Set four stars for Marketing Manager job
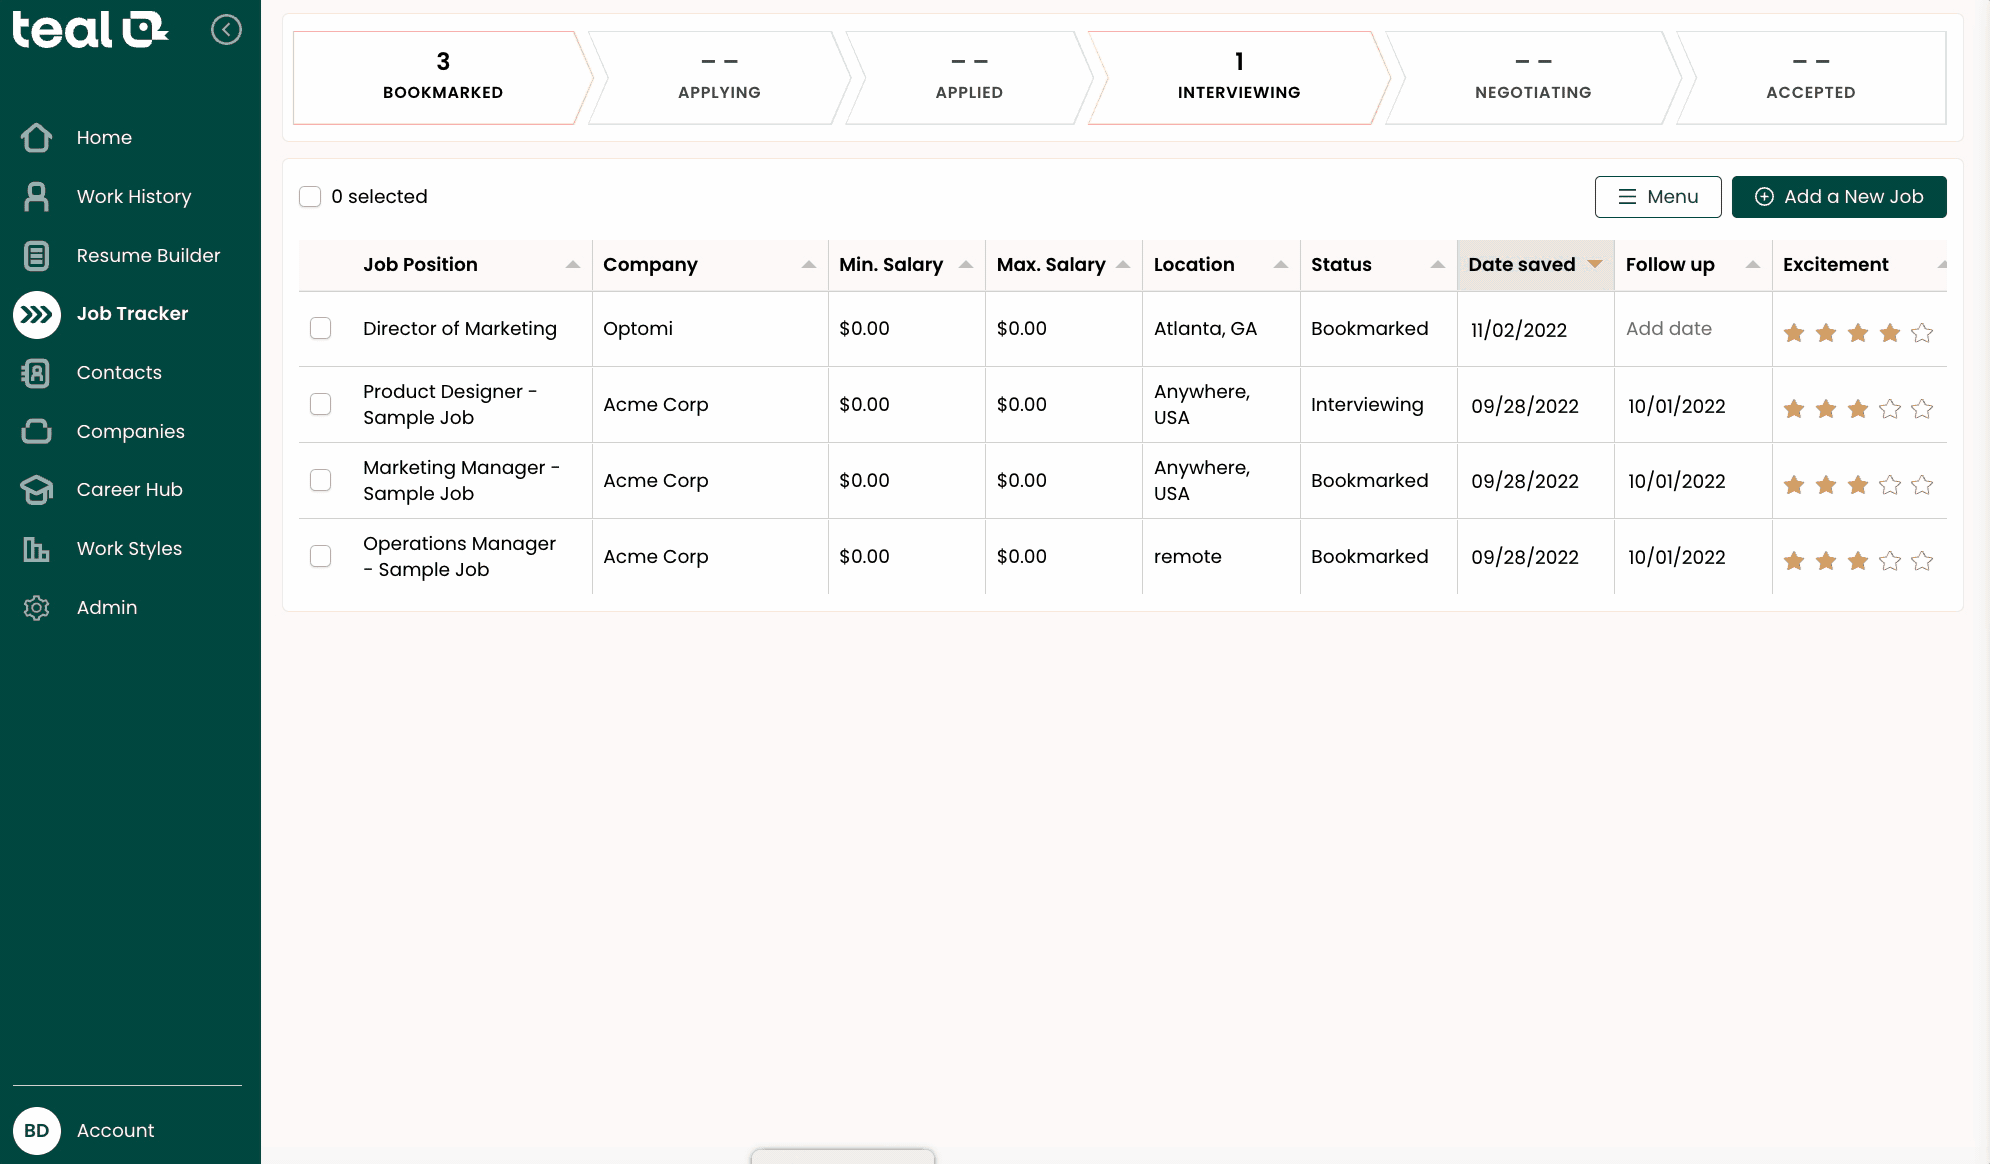The image size is (1990, 1164). [x=1890, y=485]
